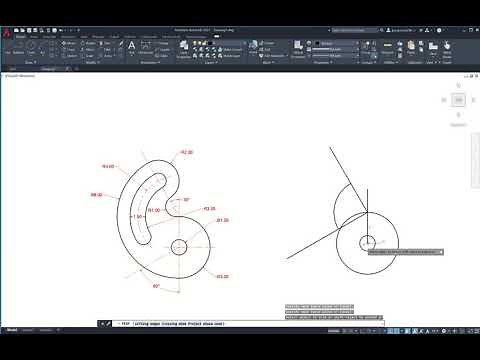Screen dimensions: 480x360
Task: Click the Paste icon in Clipboard
Action: tap(411, 47)
